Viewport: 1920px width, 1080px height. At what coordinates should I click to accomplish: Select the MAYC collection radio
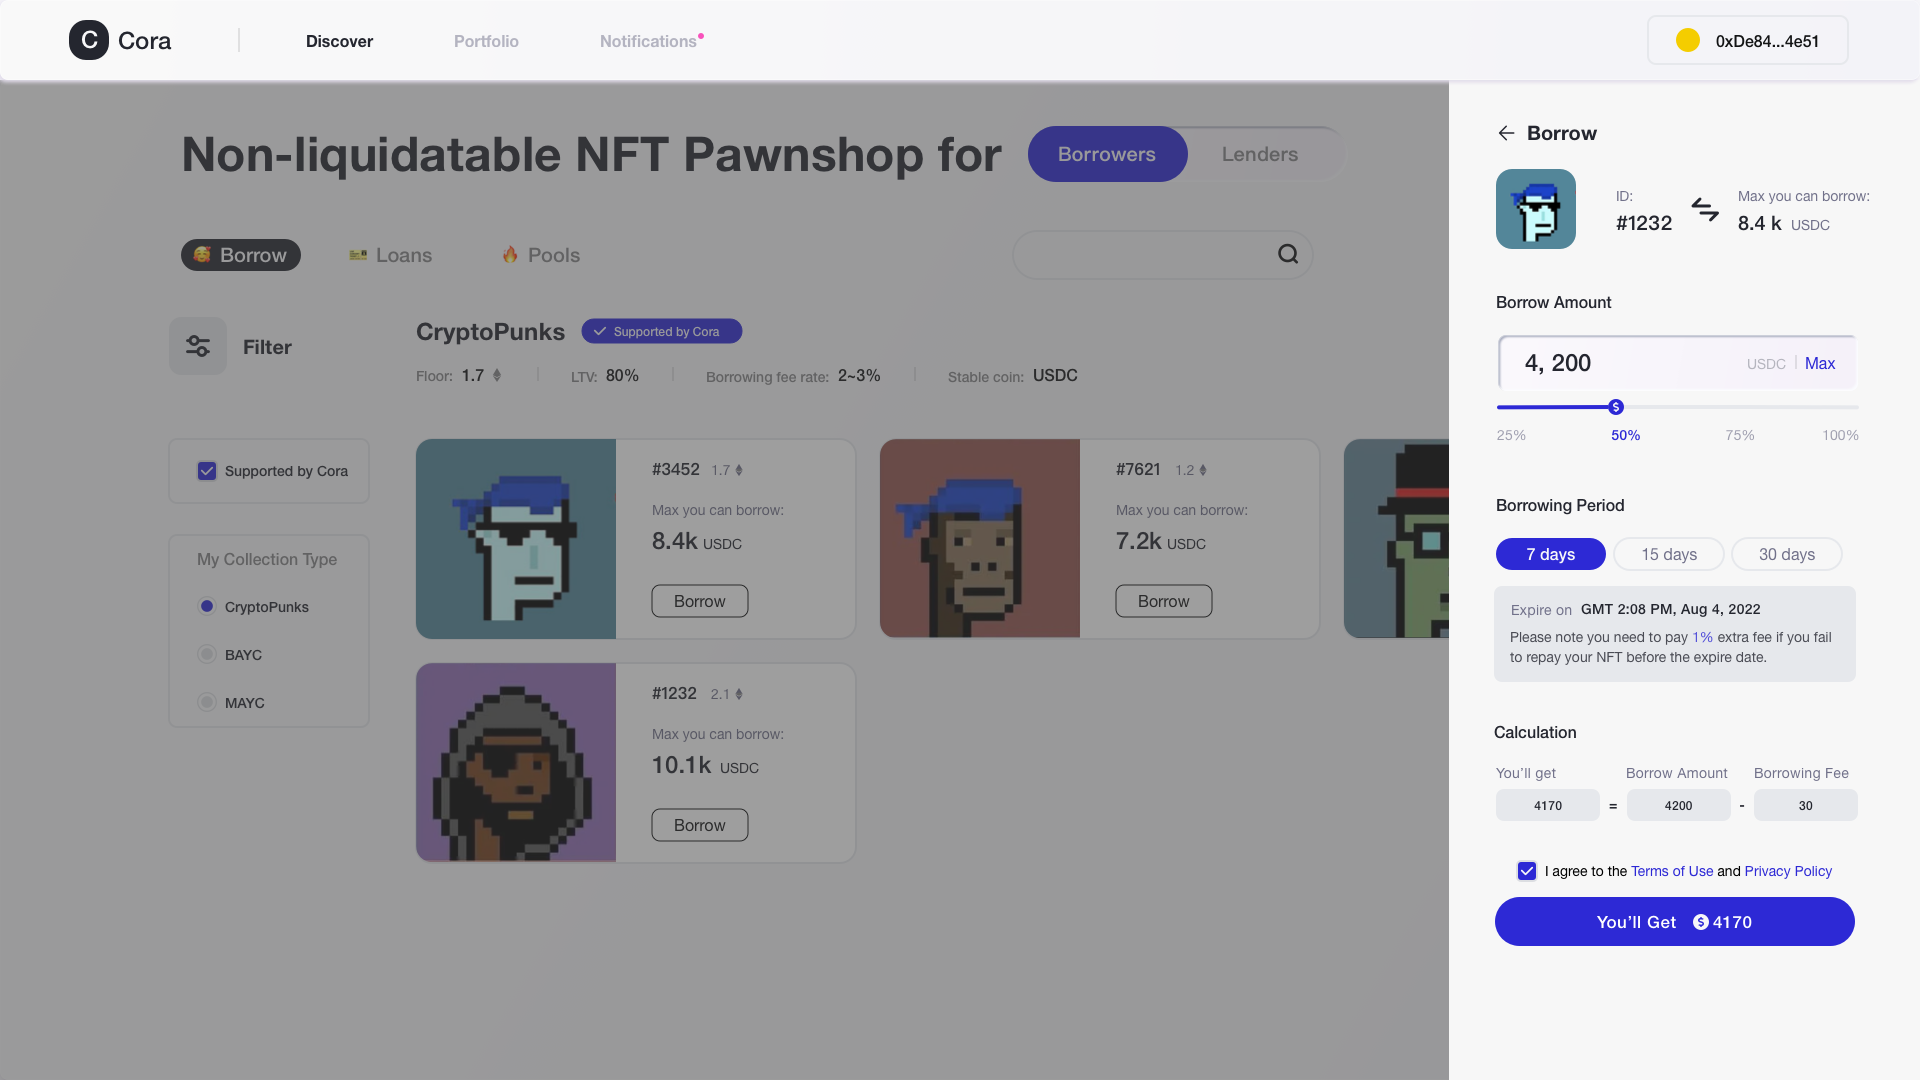(x=207, y=702)
